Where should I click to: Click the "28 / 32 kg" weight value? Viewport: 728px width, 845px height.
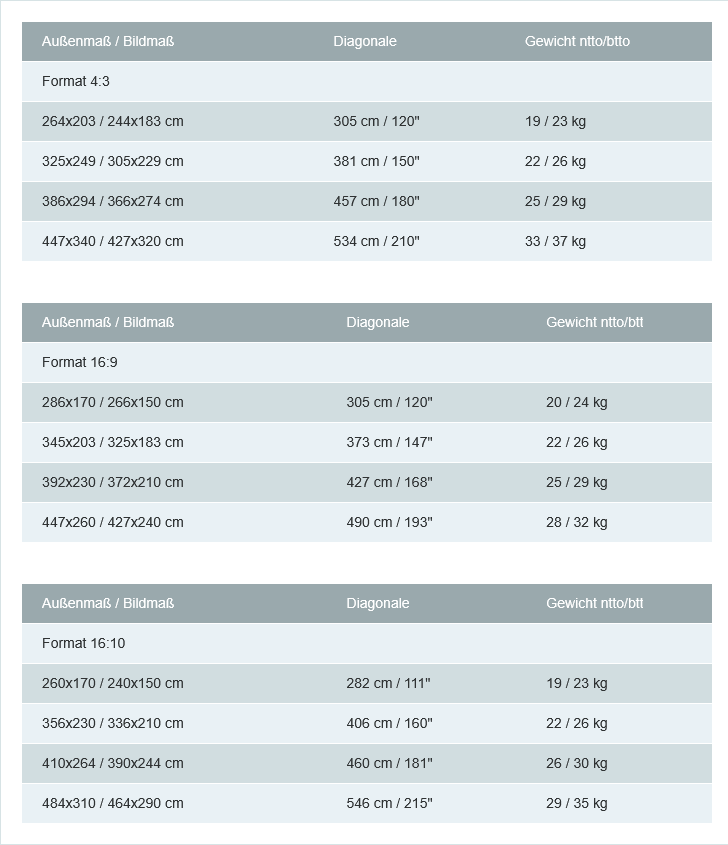pyautogui.click(x=576, y=522)
